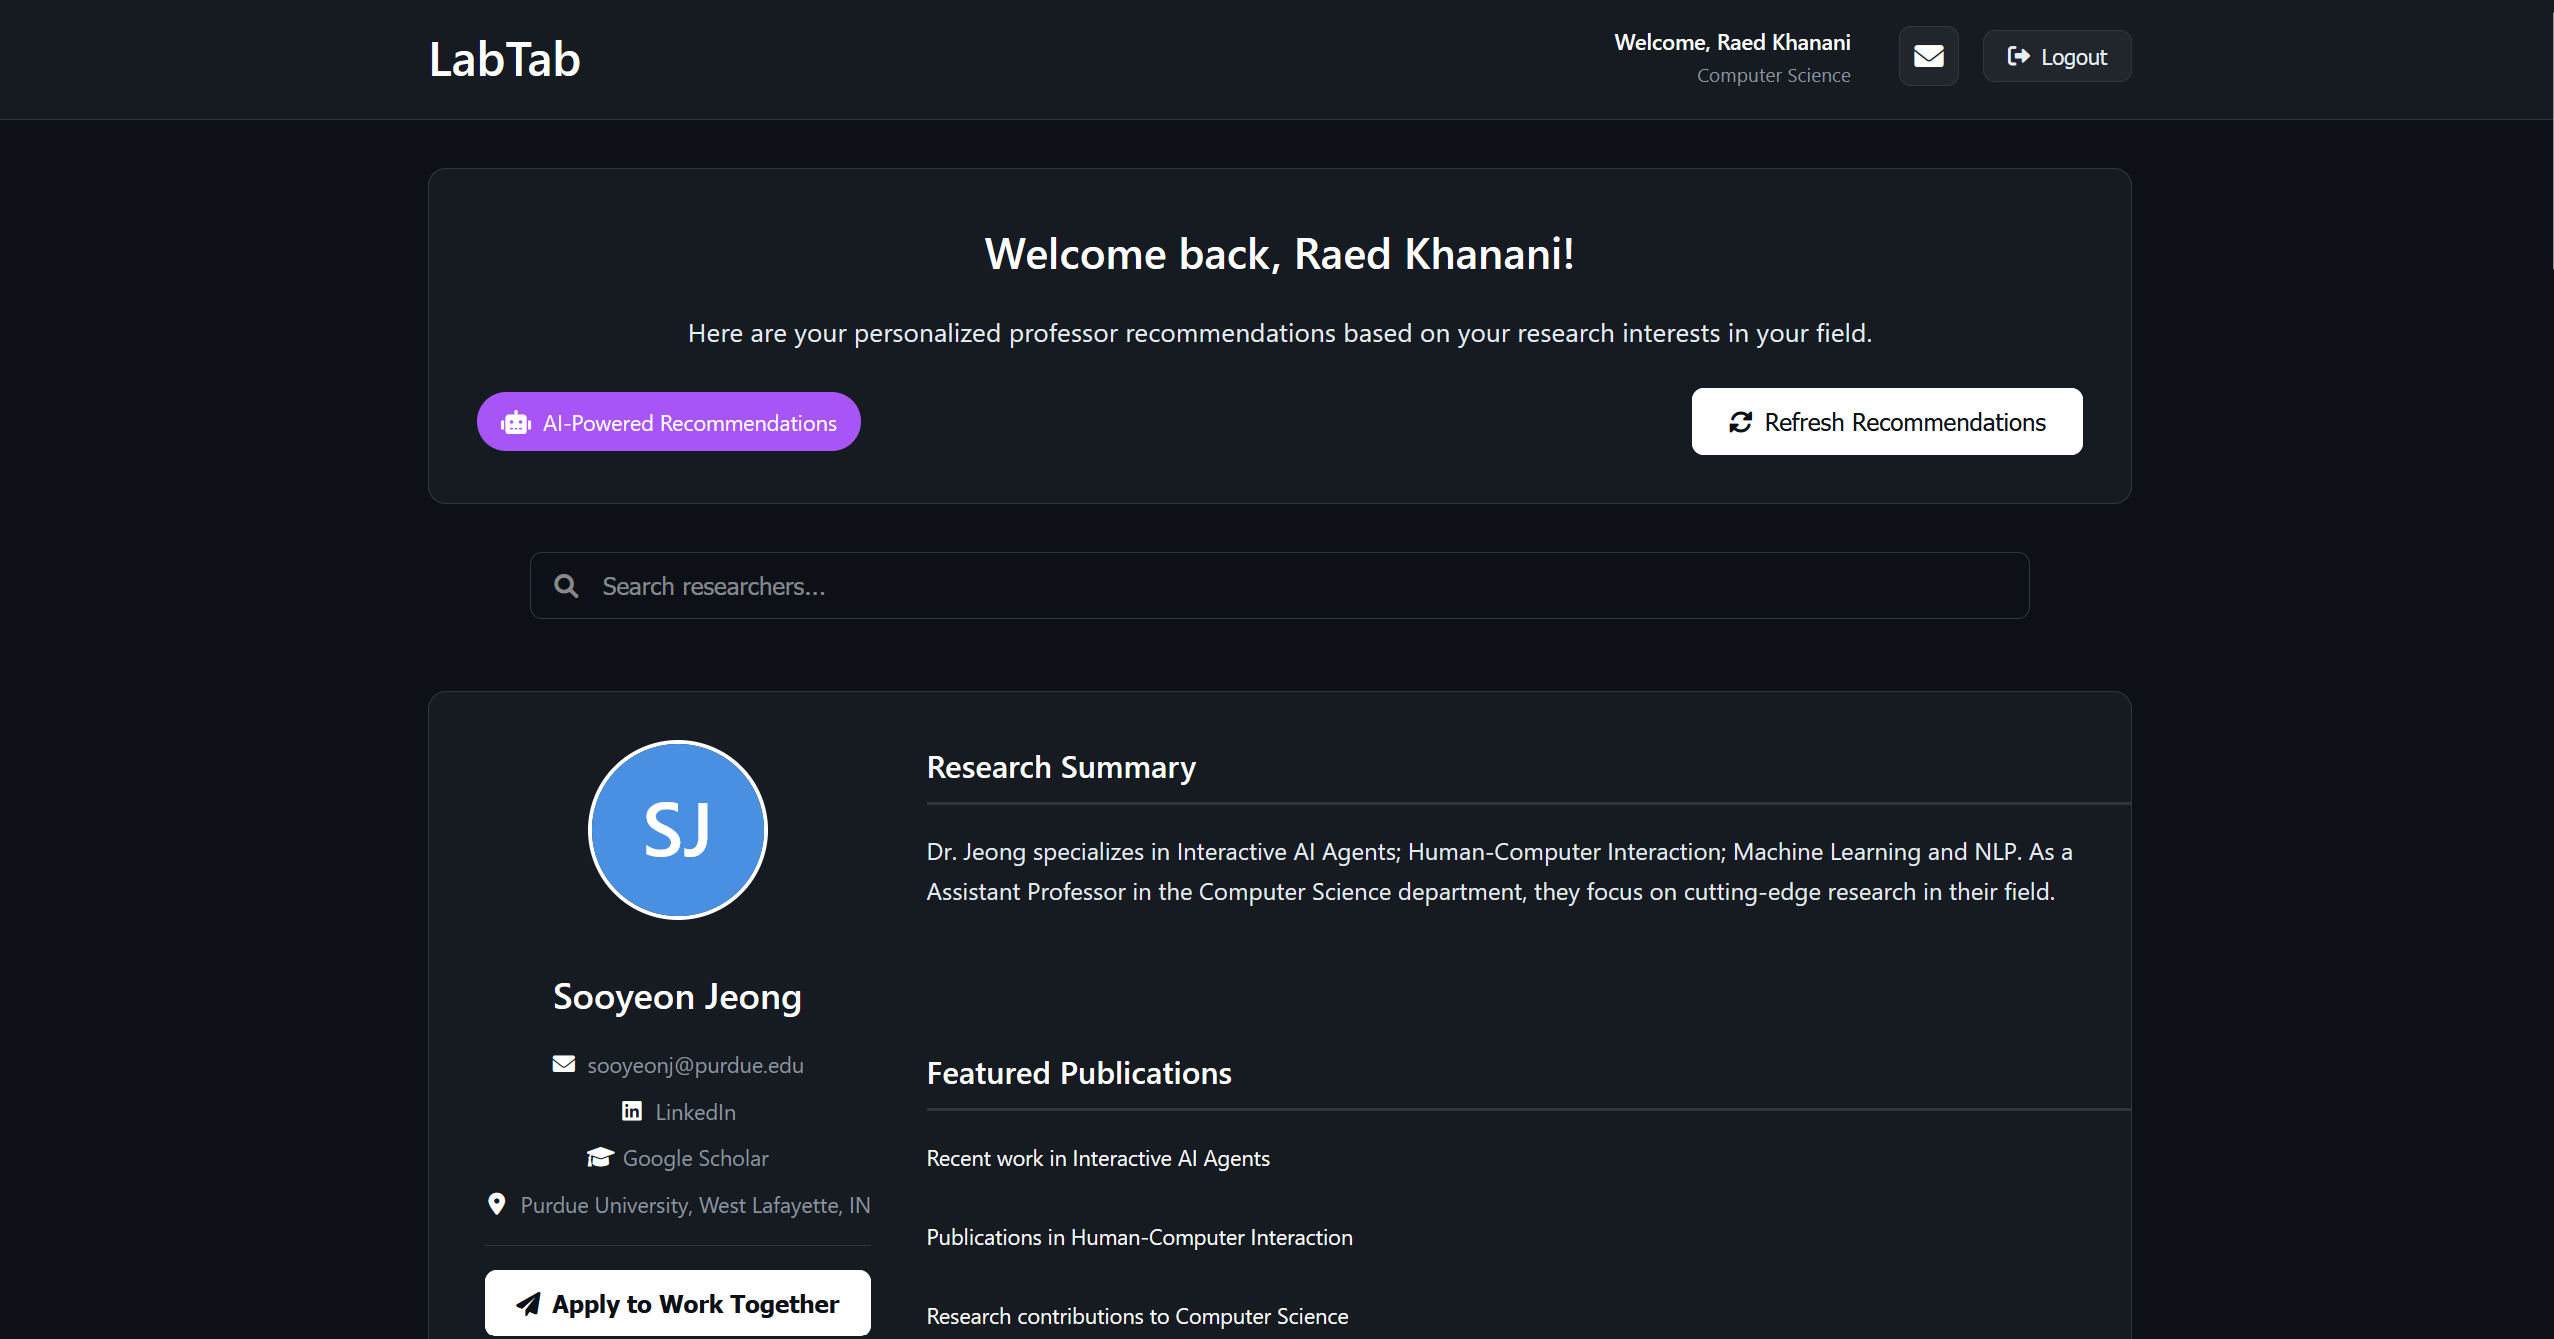Viewport: 2554px width, 1339px height.
Task: Open the messages envelope icon in header
Action: (x=1928, y=56)
